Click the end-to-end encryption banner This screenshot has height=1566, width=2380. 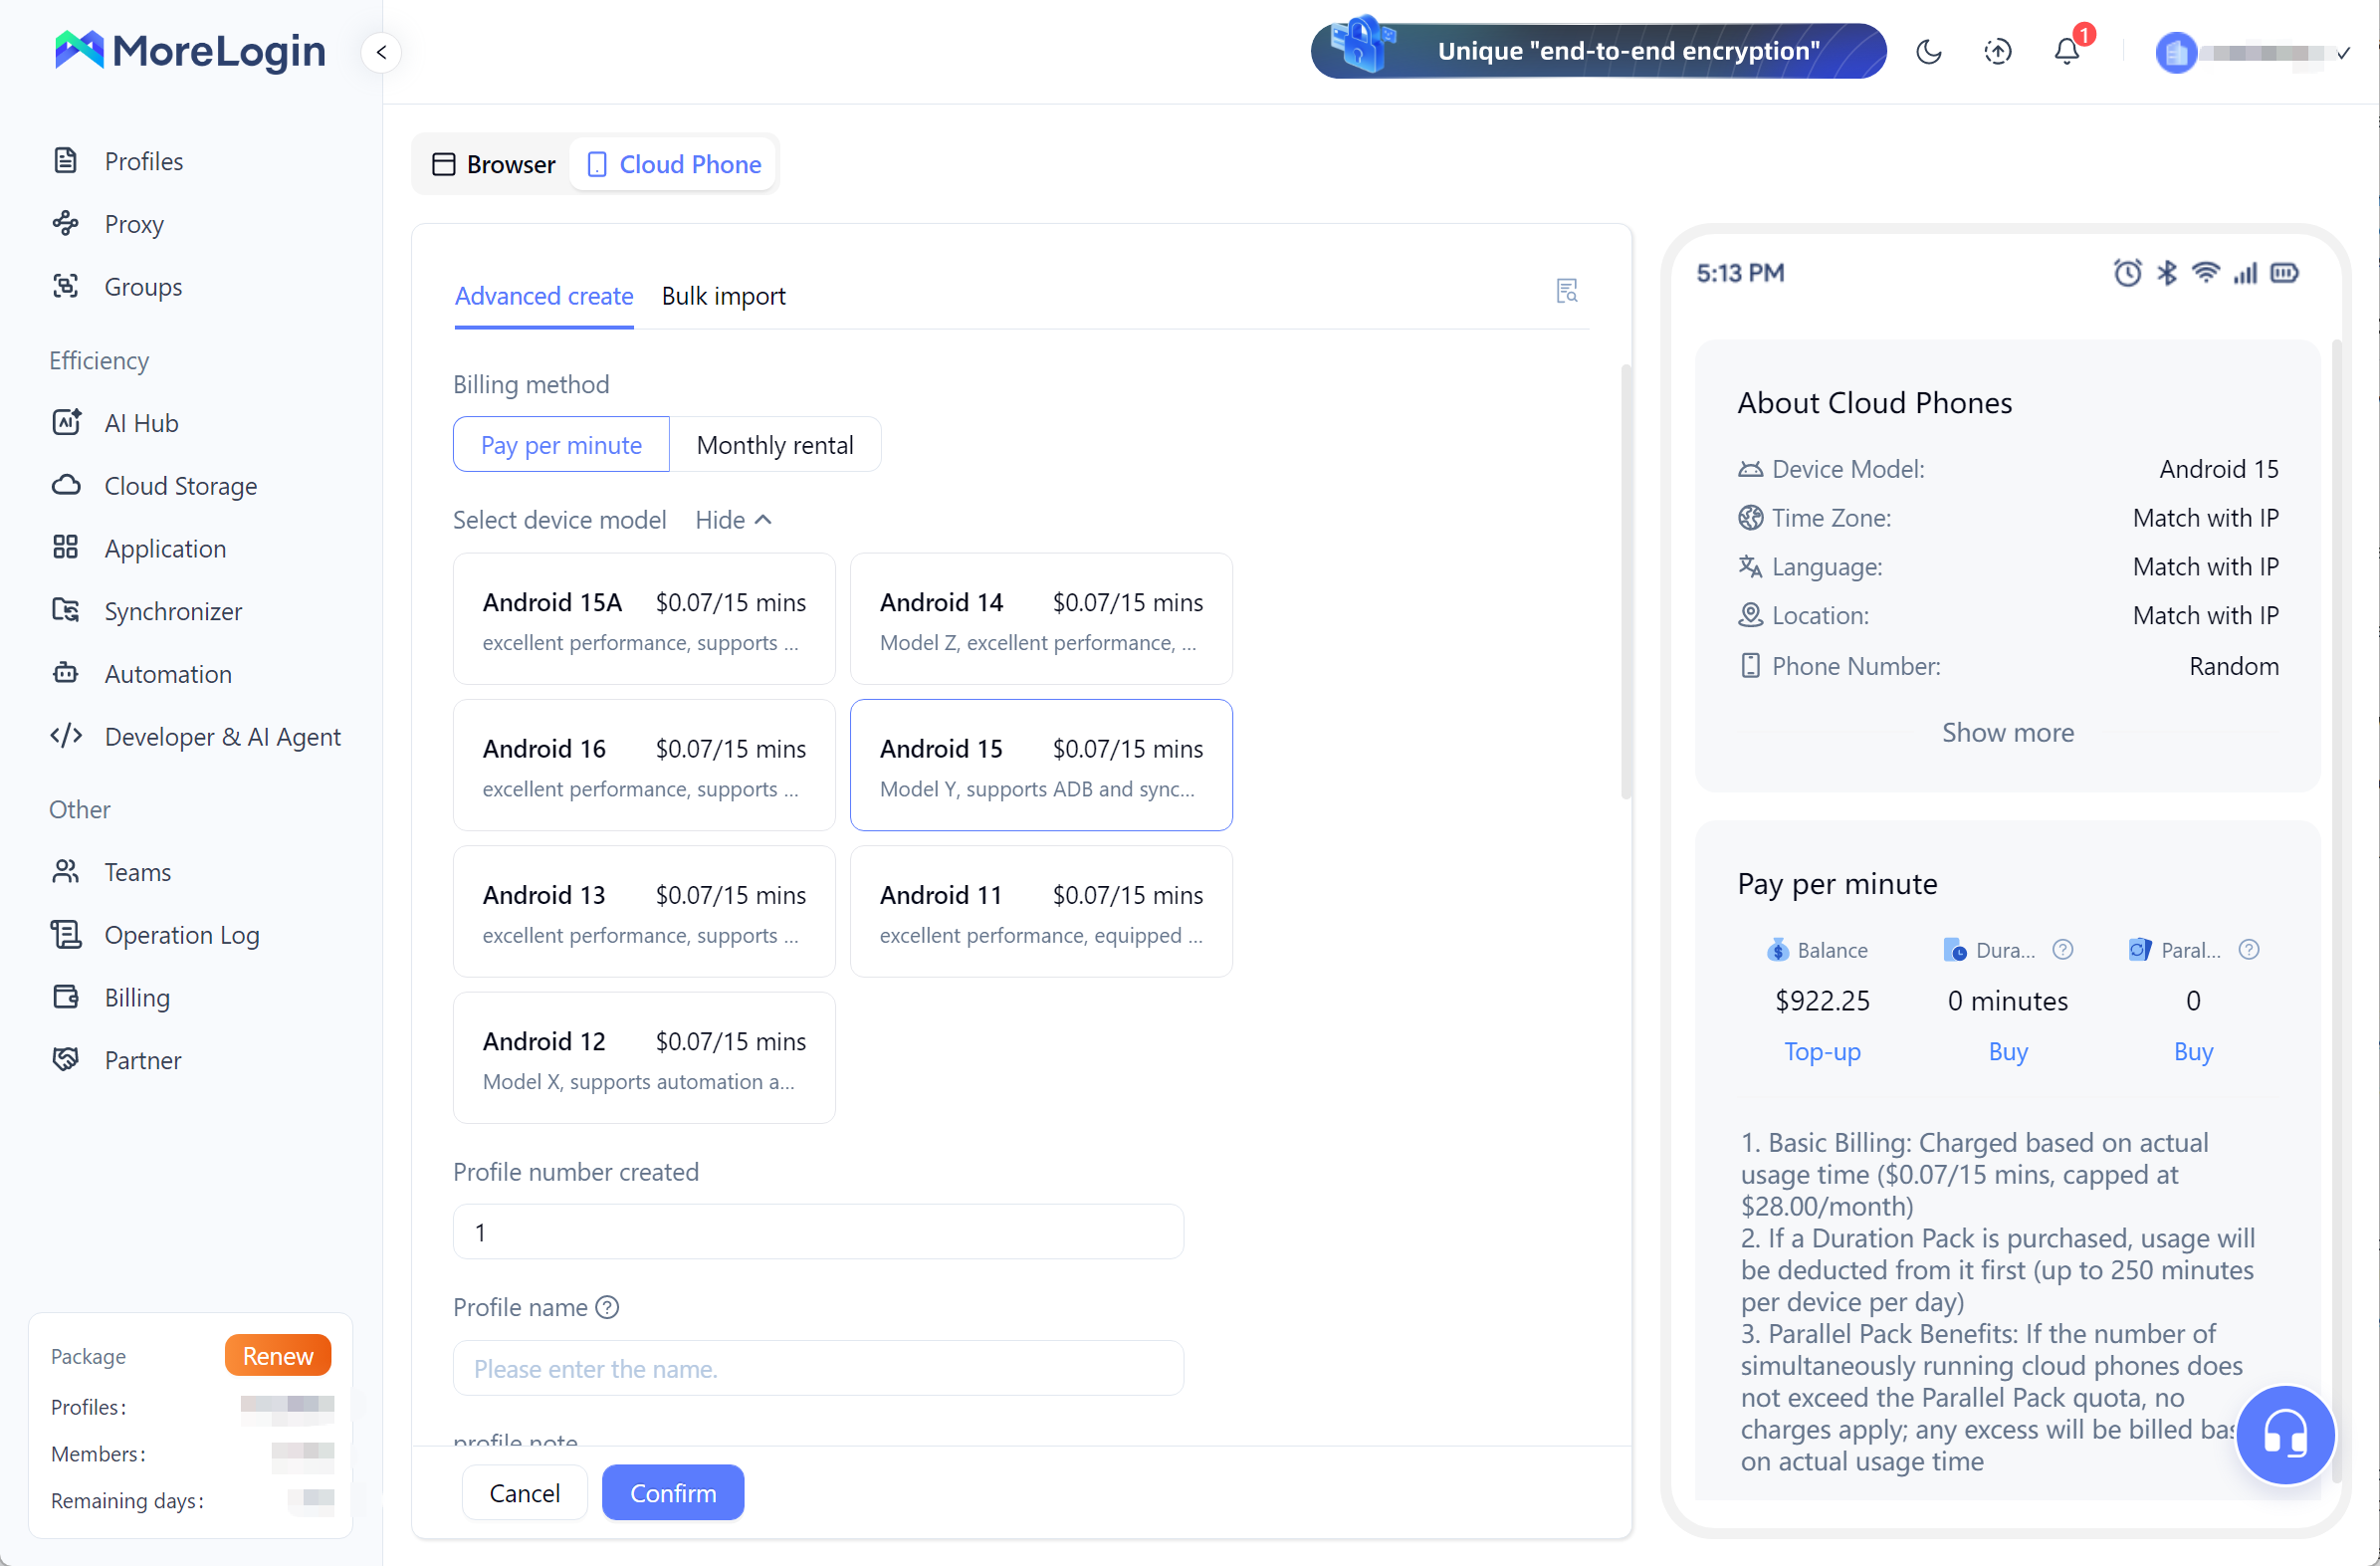1598,50
